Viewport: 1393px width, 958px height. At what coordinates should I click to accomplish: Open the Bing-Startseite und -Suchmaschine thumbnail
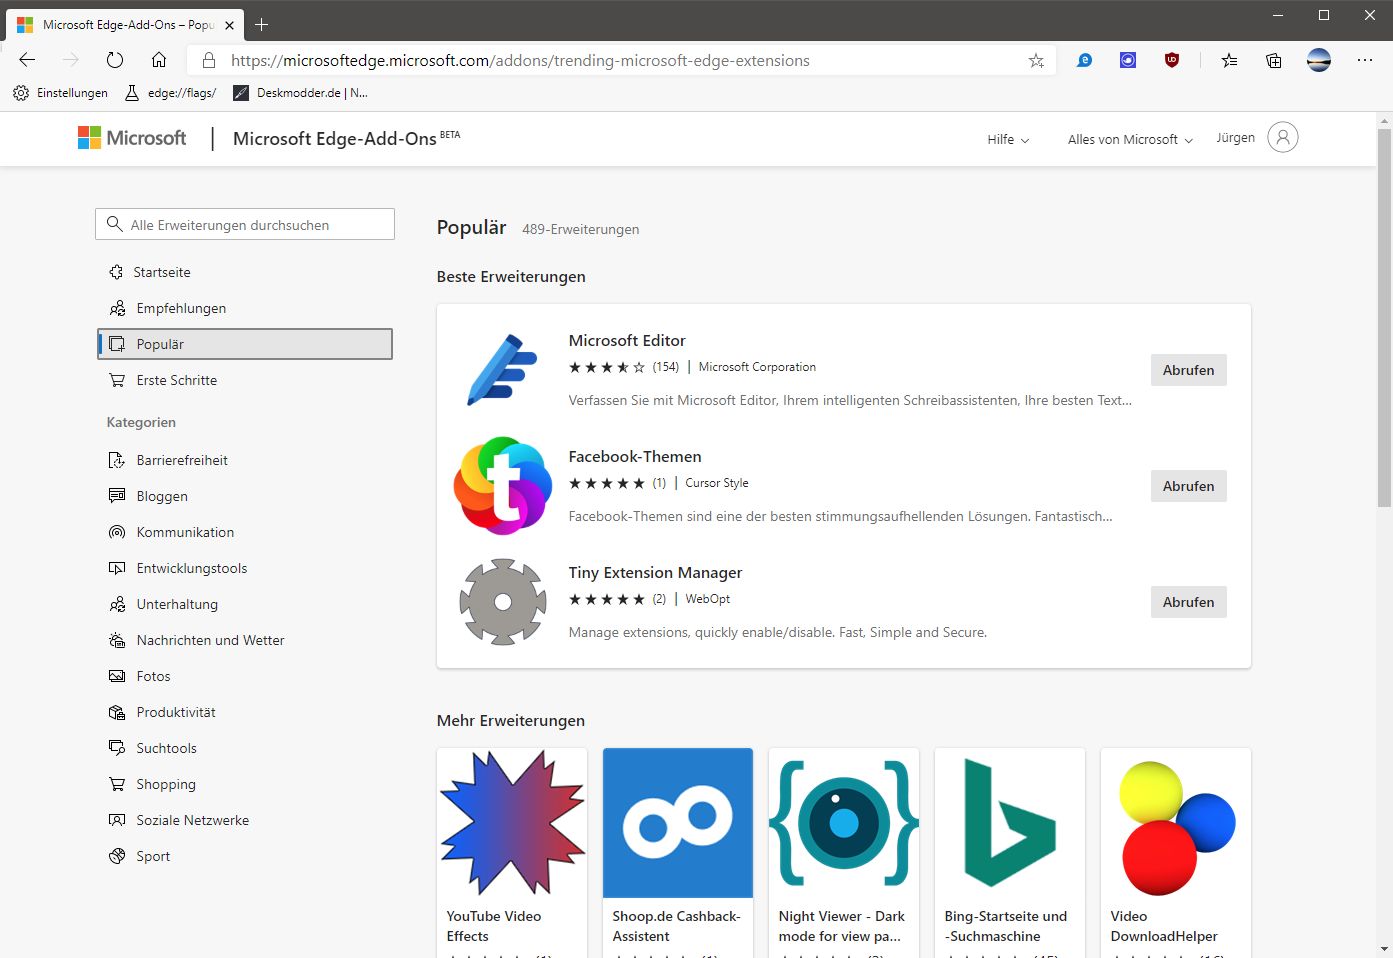pyautogui.click(x=1010, y=823)
